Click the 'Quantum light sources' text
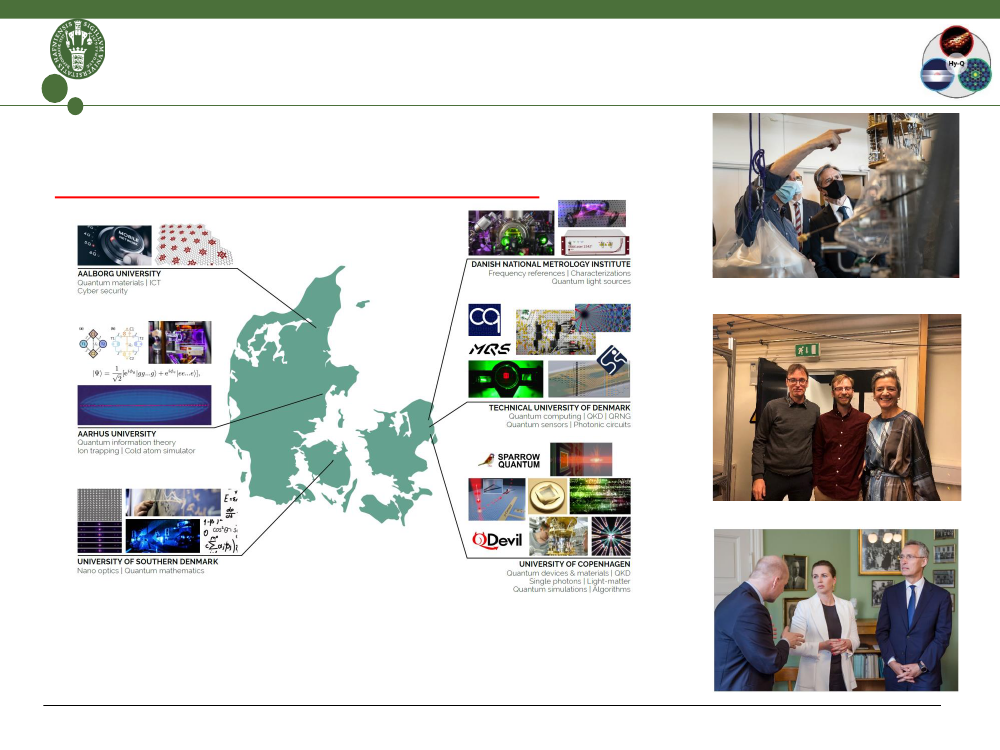This screenshot has height=750, width=1000. click(591, 281)
